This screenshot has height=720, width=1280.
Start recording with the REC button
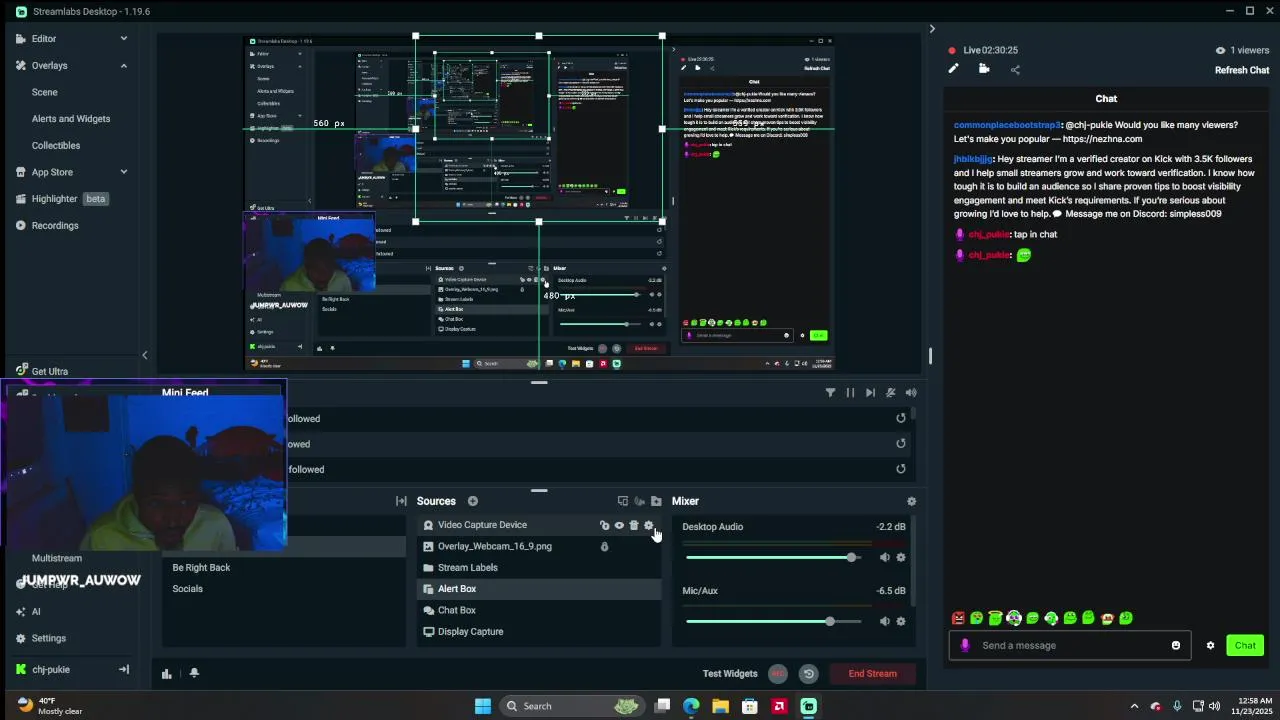[778, 673]
